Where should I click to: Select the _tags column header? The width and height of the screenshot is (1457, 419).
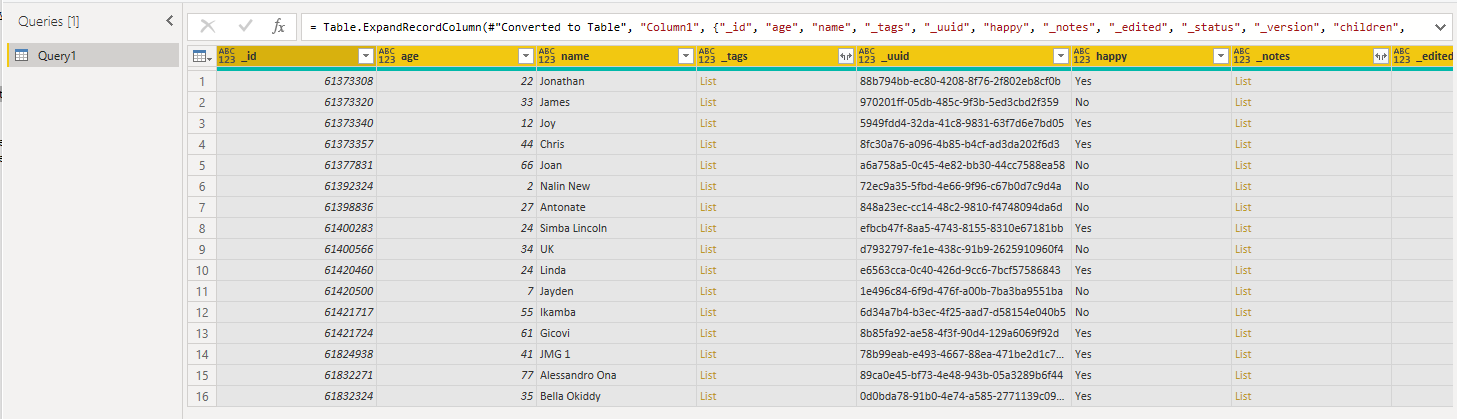(776, 57)
